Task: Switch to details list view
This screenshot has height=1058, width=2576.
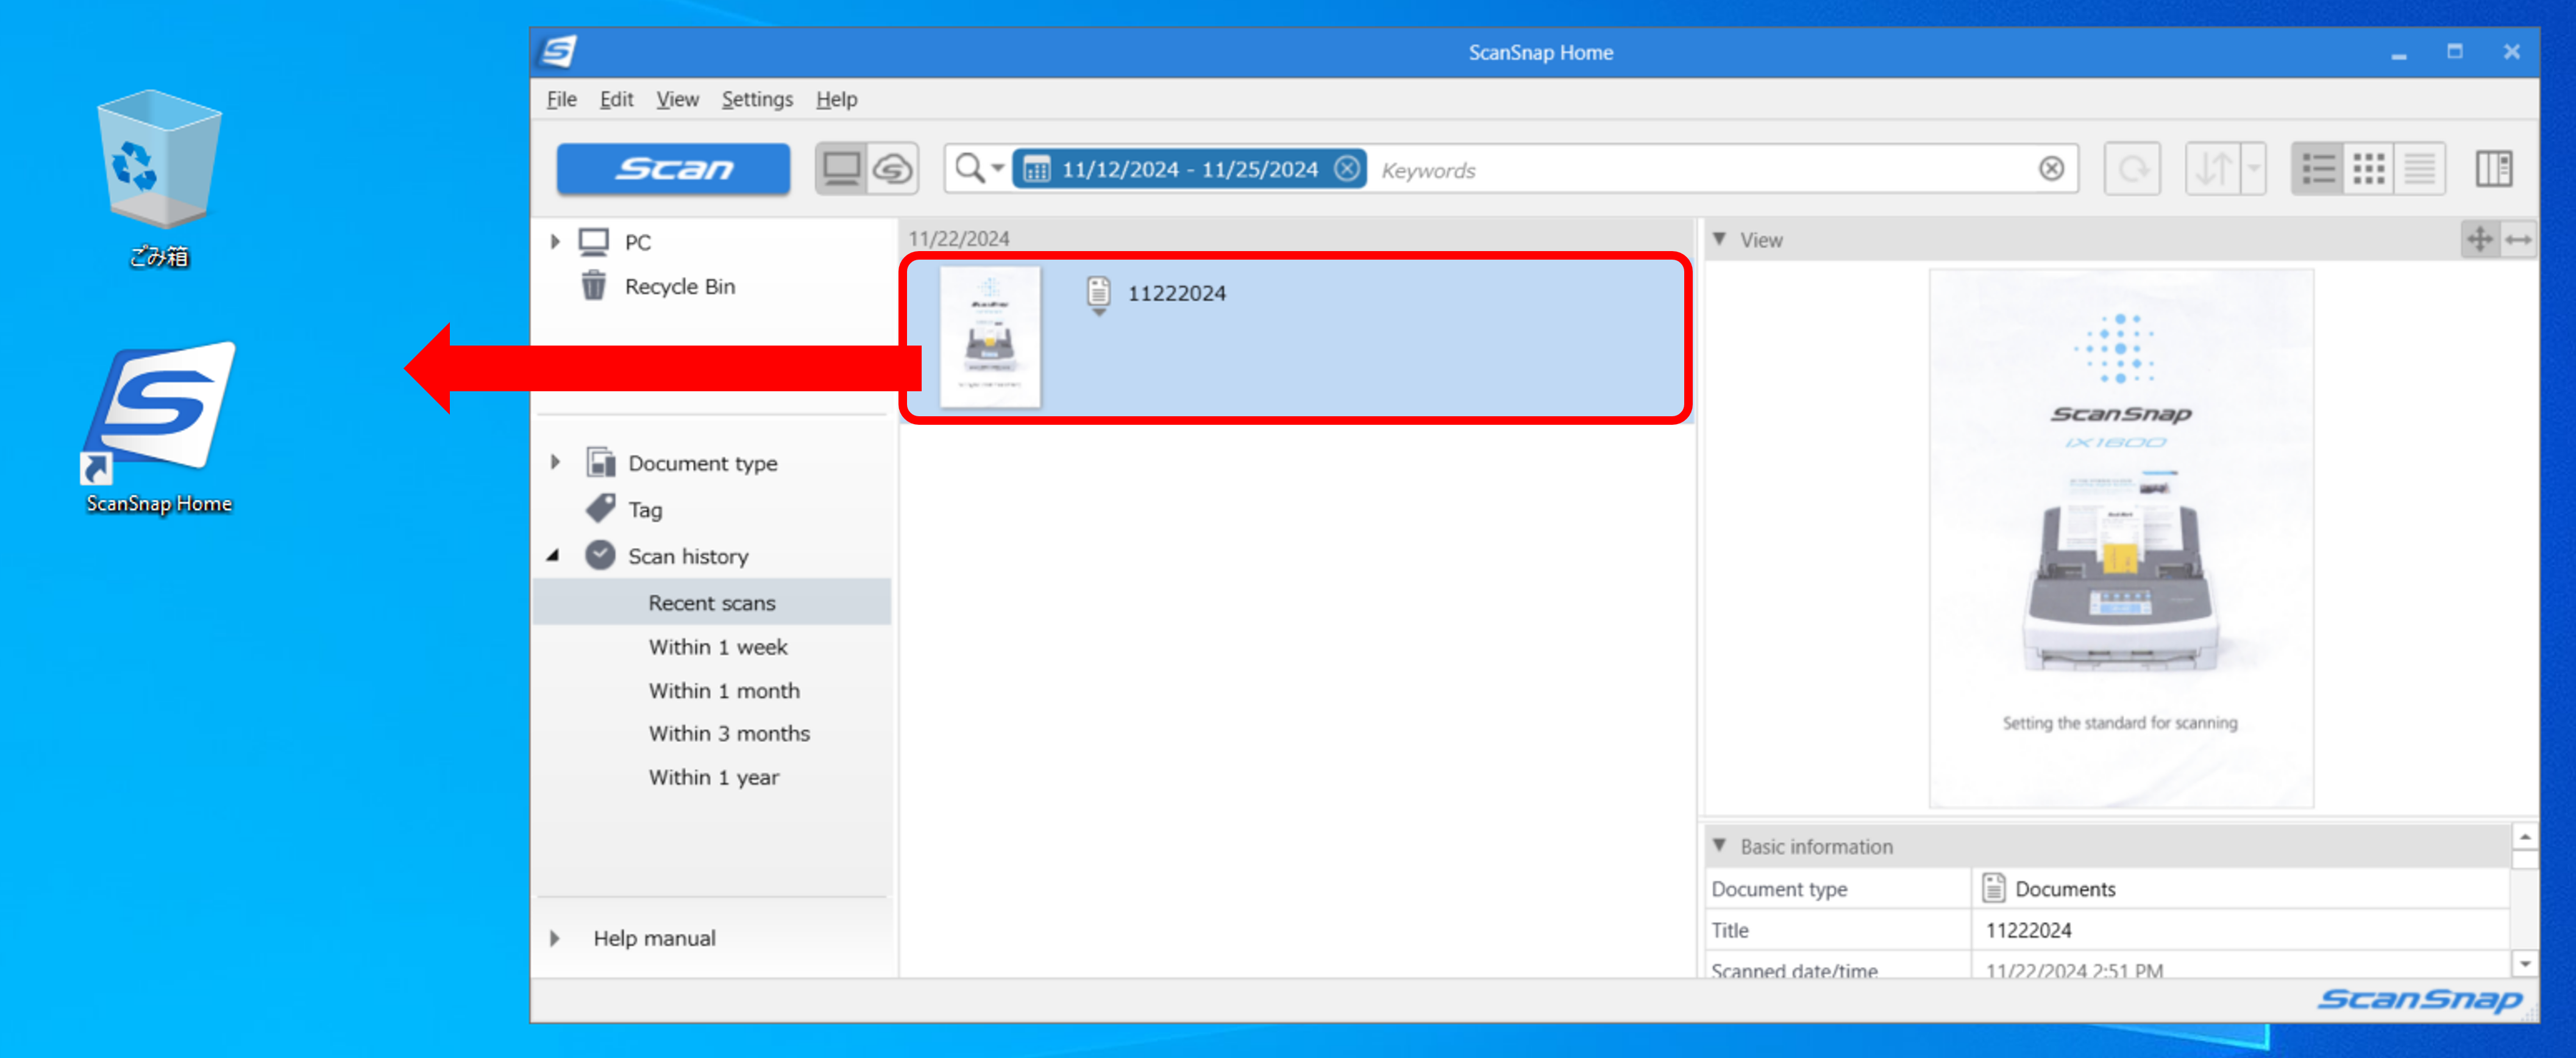Action: coord(2420,169)
